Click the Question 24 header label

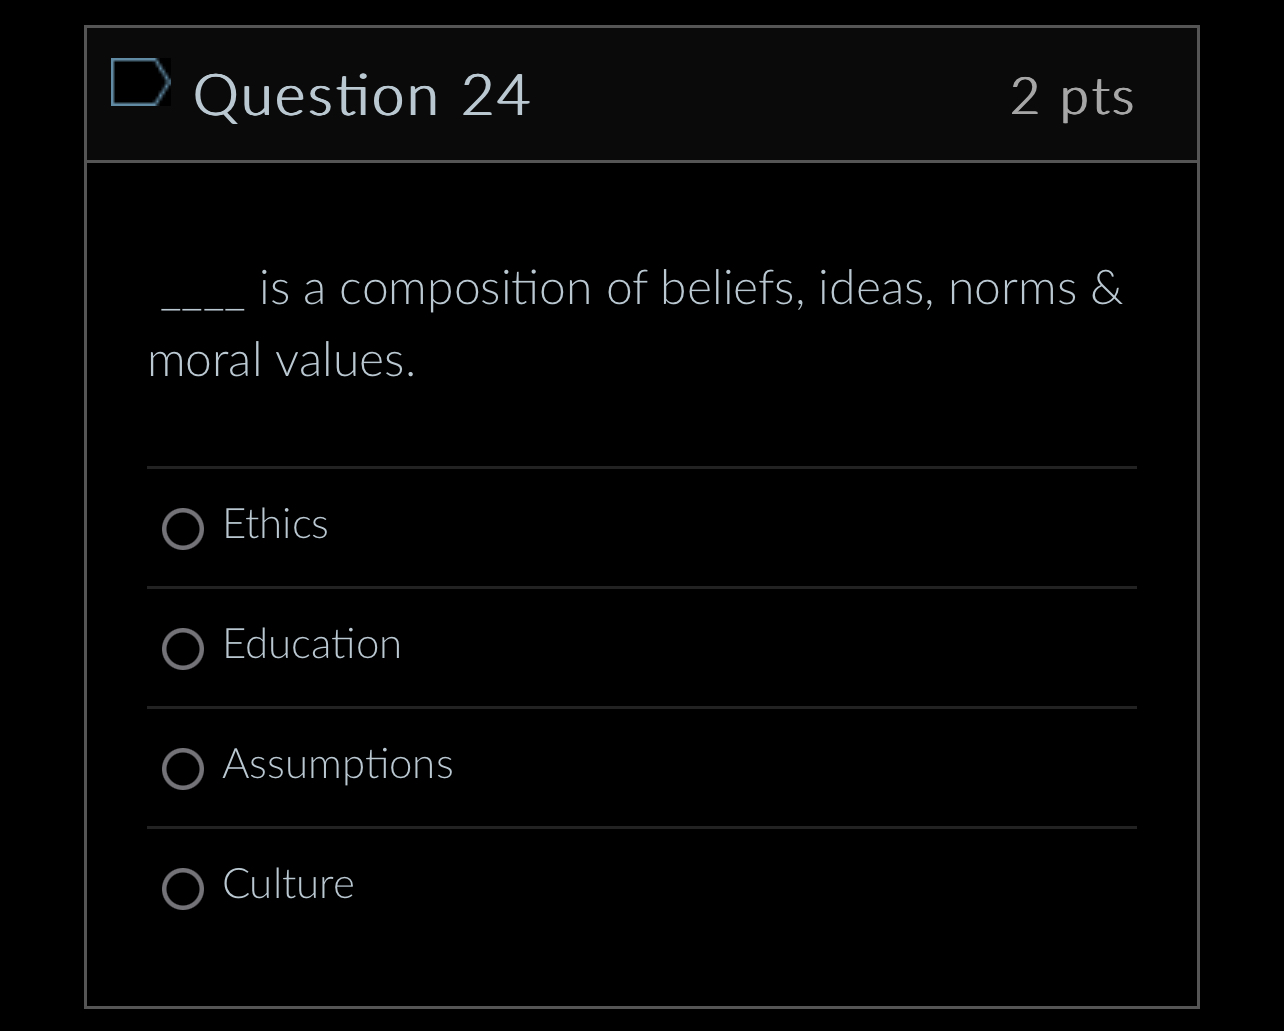point(362,94)
